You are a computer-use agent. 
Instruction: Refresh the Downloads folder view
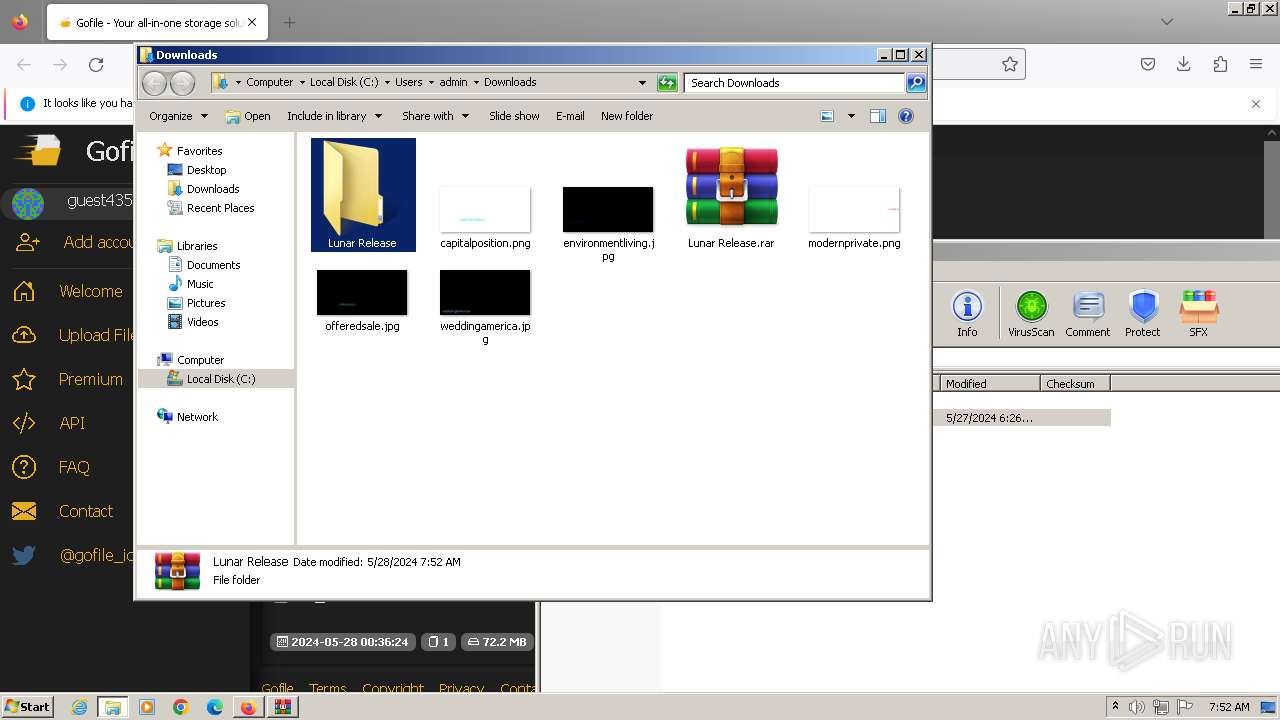click(667, 83)
